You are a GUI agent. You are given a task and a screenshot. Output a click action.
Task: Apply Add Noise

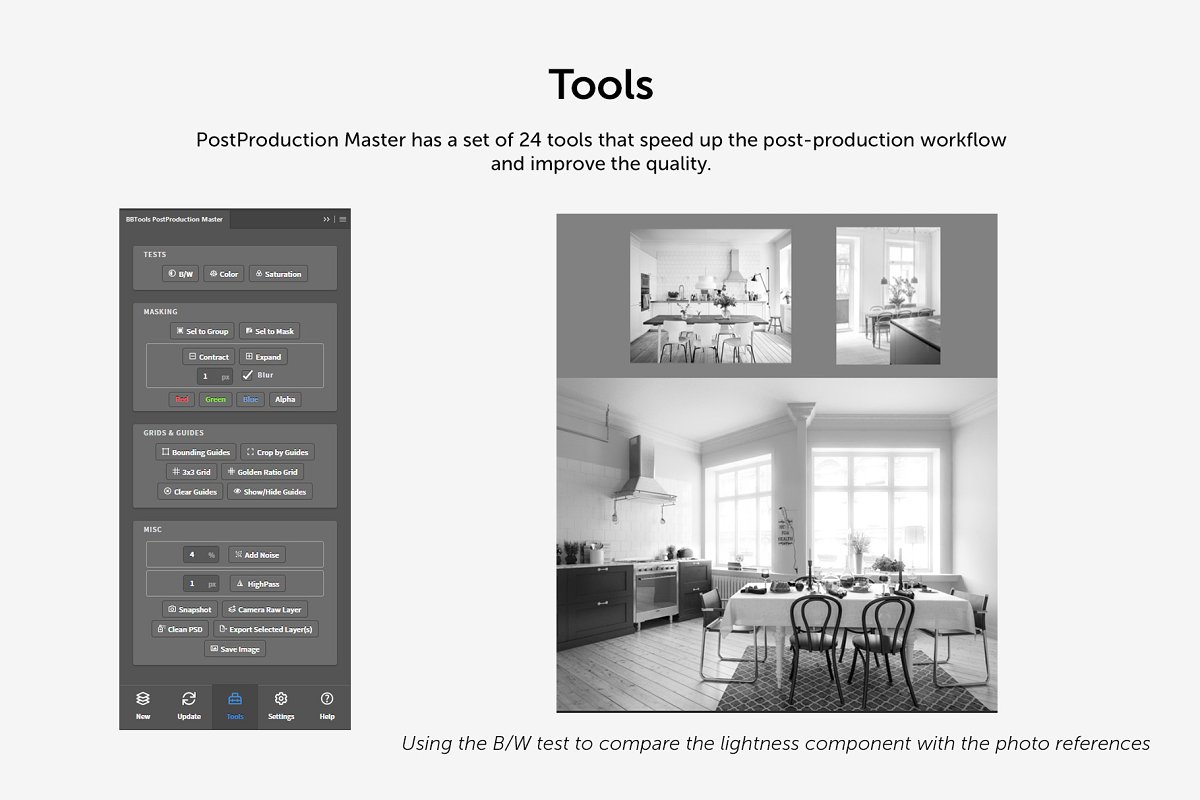coord(256,554)
